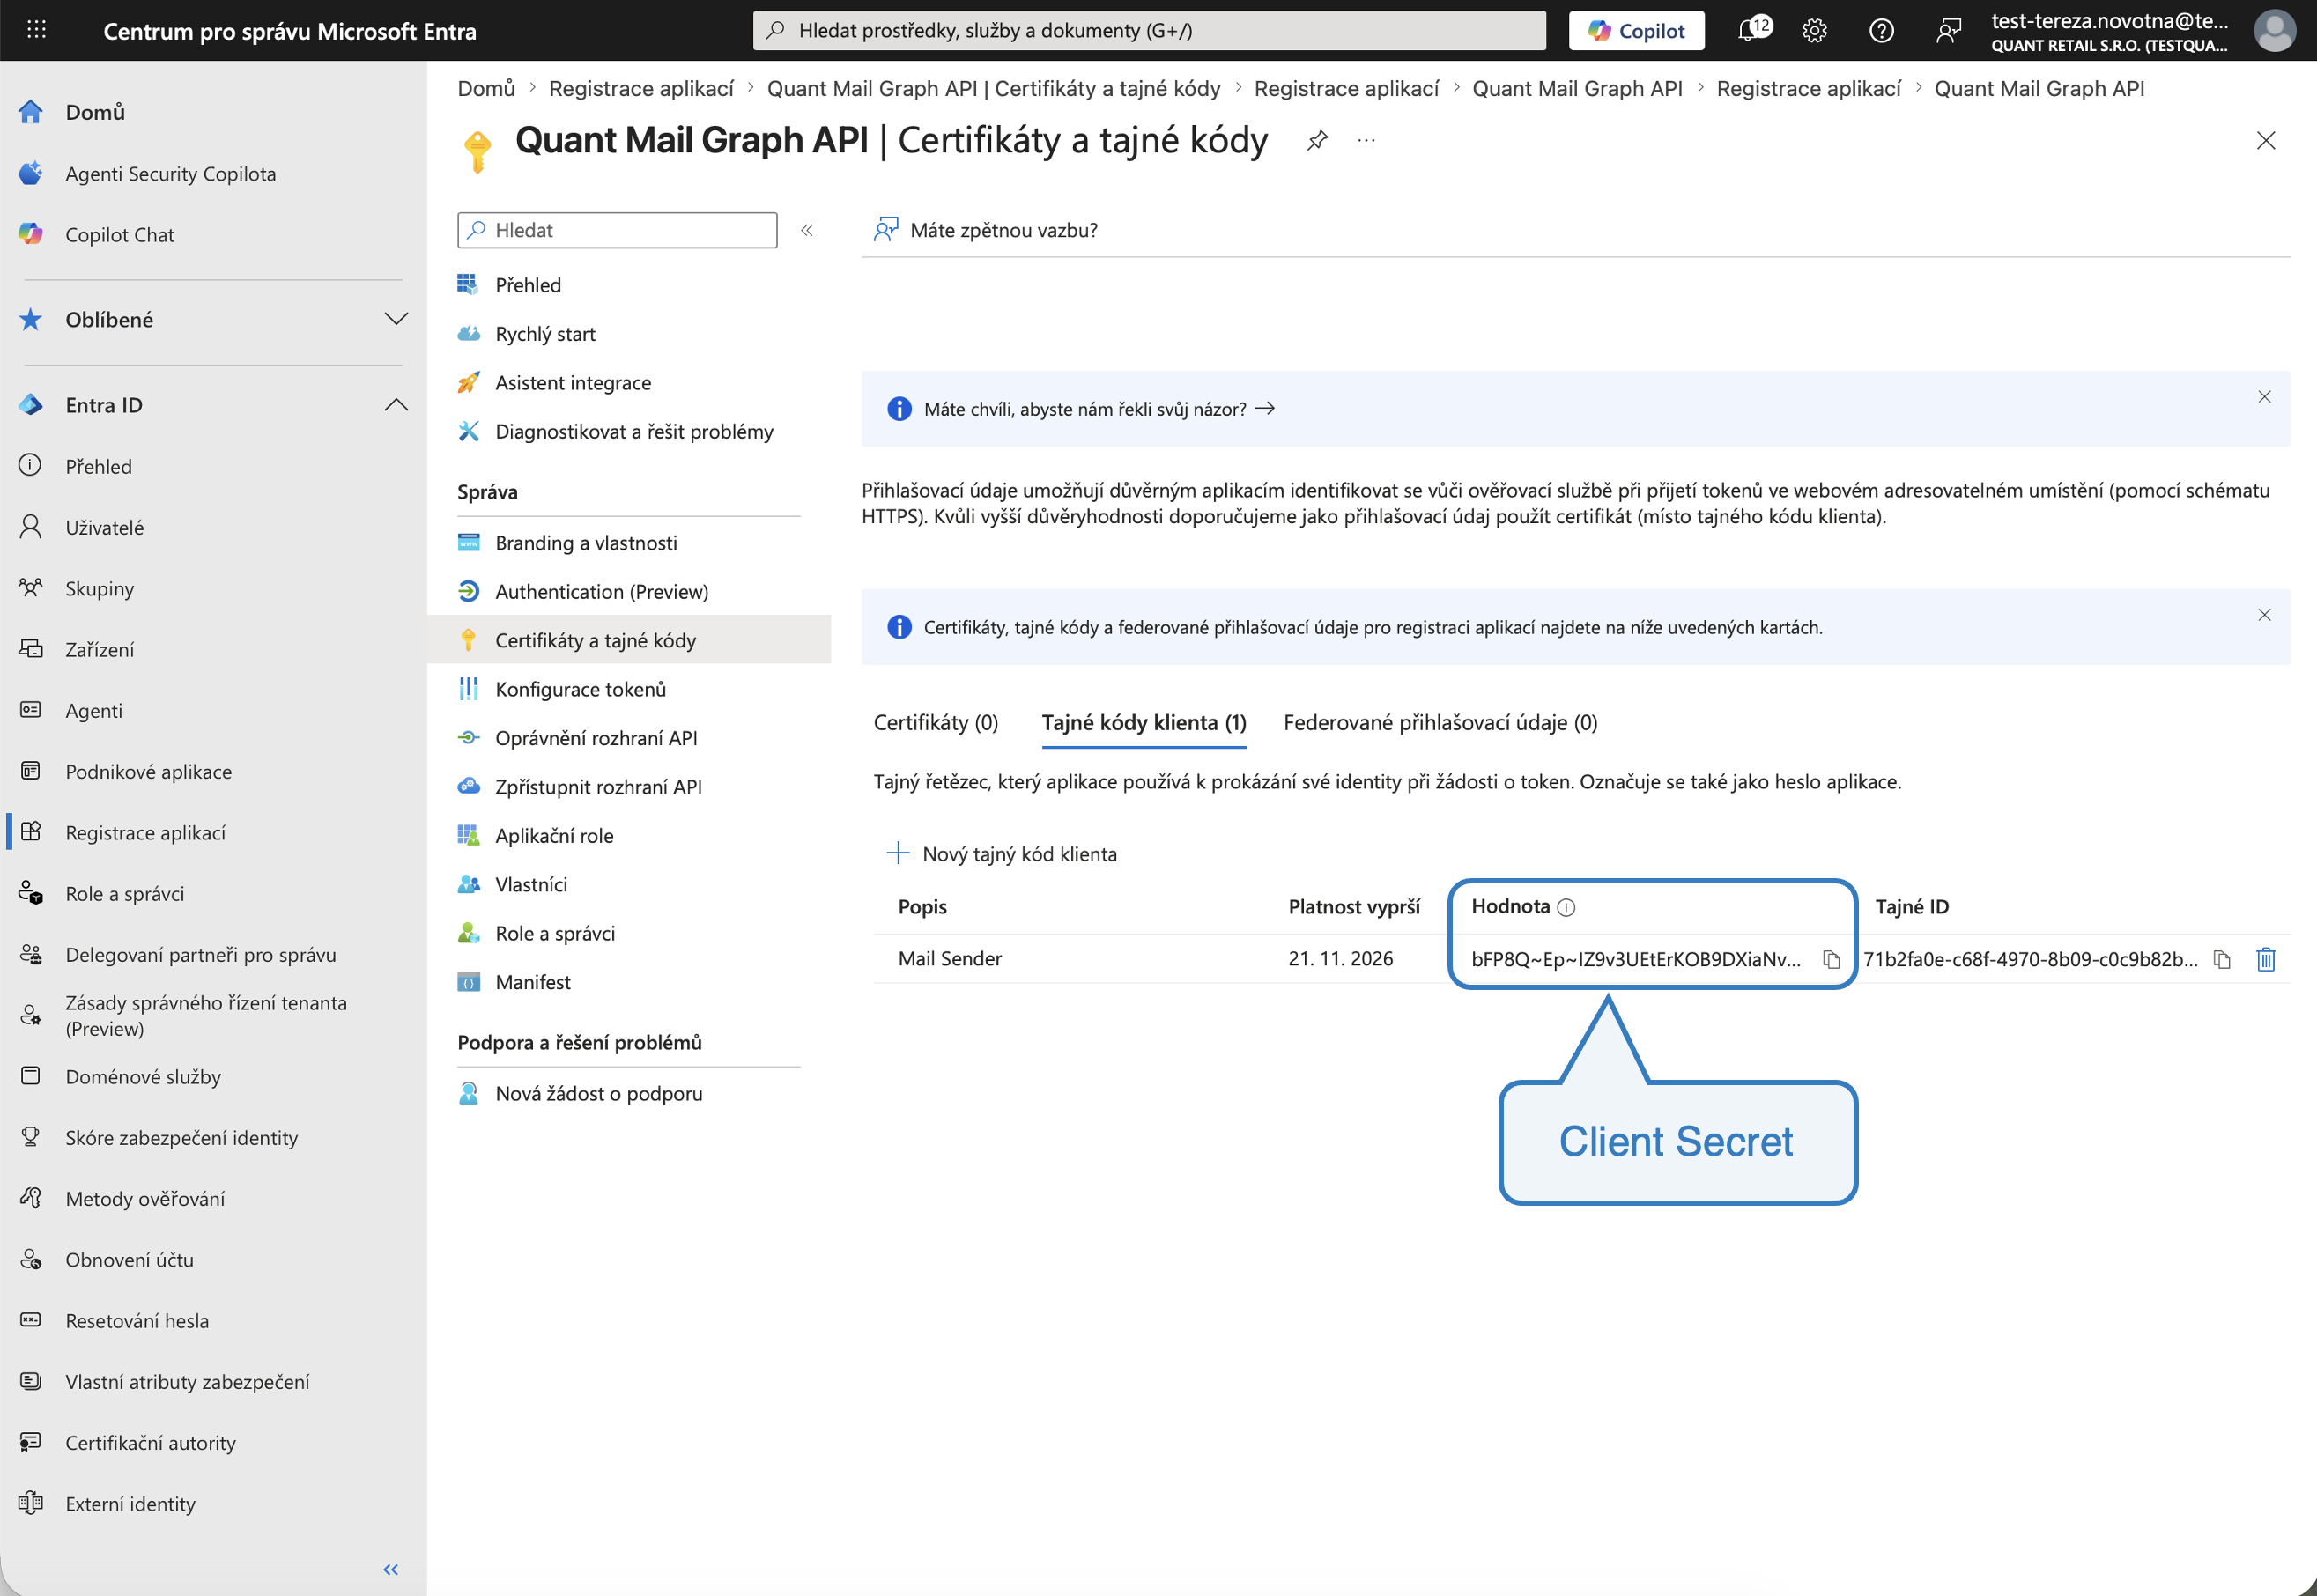Open Přehled in the resource menu
Screen dimensions: 2317x1596
point(528,285)
